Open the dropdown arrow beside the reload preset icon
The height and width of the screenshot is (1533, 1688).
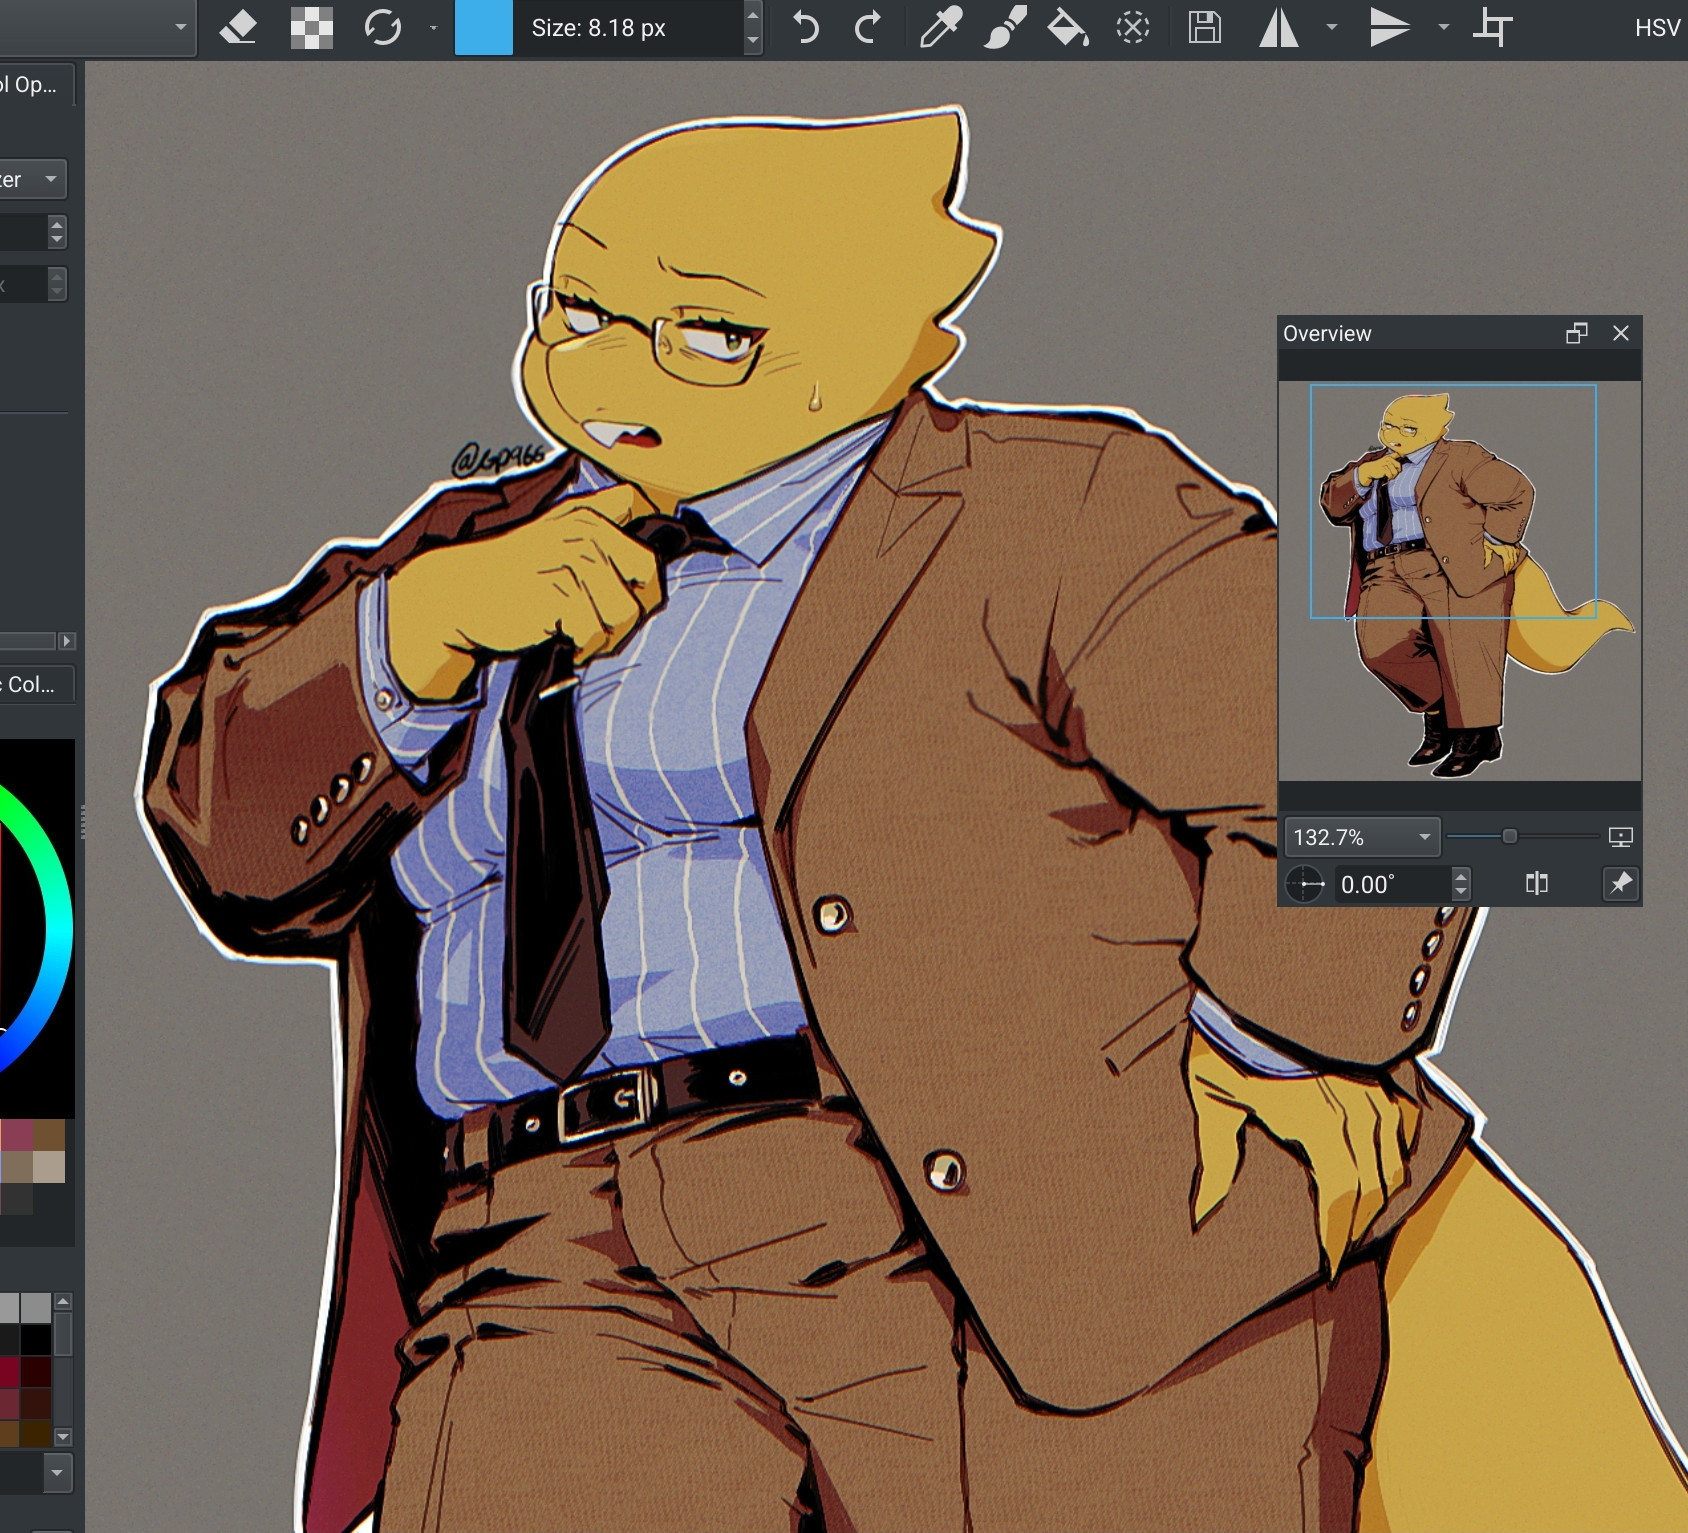click(x=433, y=28)
